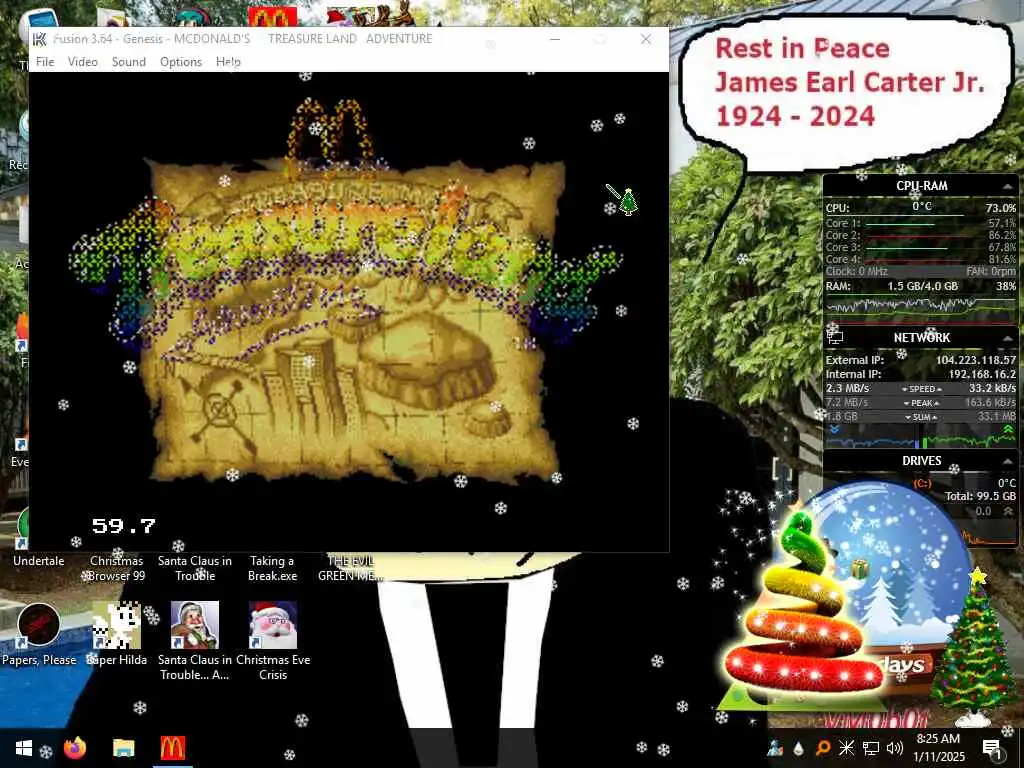The image size is (1024, 768).
Task: Collapse the CPU-RAM widget panel
Action: (1007, 187)
